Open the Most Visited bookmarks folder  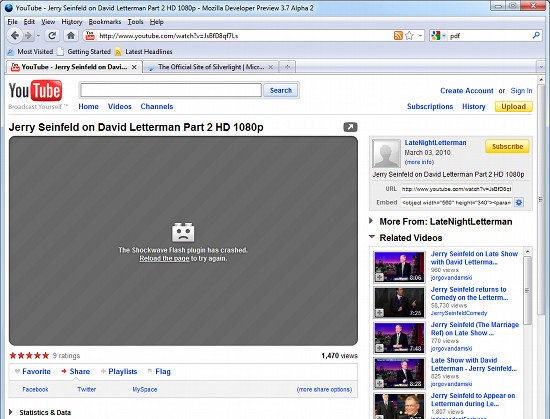tap(30, 52)
